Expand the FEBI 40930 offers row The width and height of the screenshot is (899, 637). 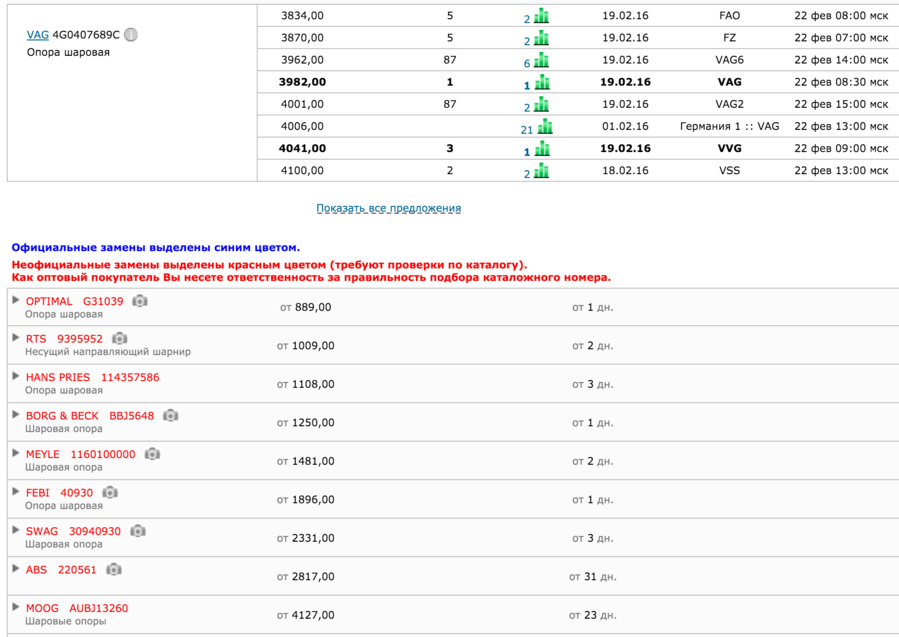point(16,491)
